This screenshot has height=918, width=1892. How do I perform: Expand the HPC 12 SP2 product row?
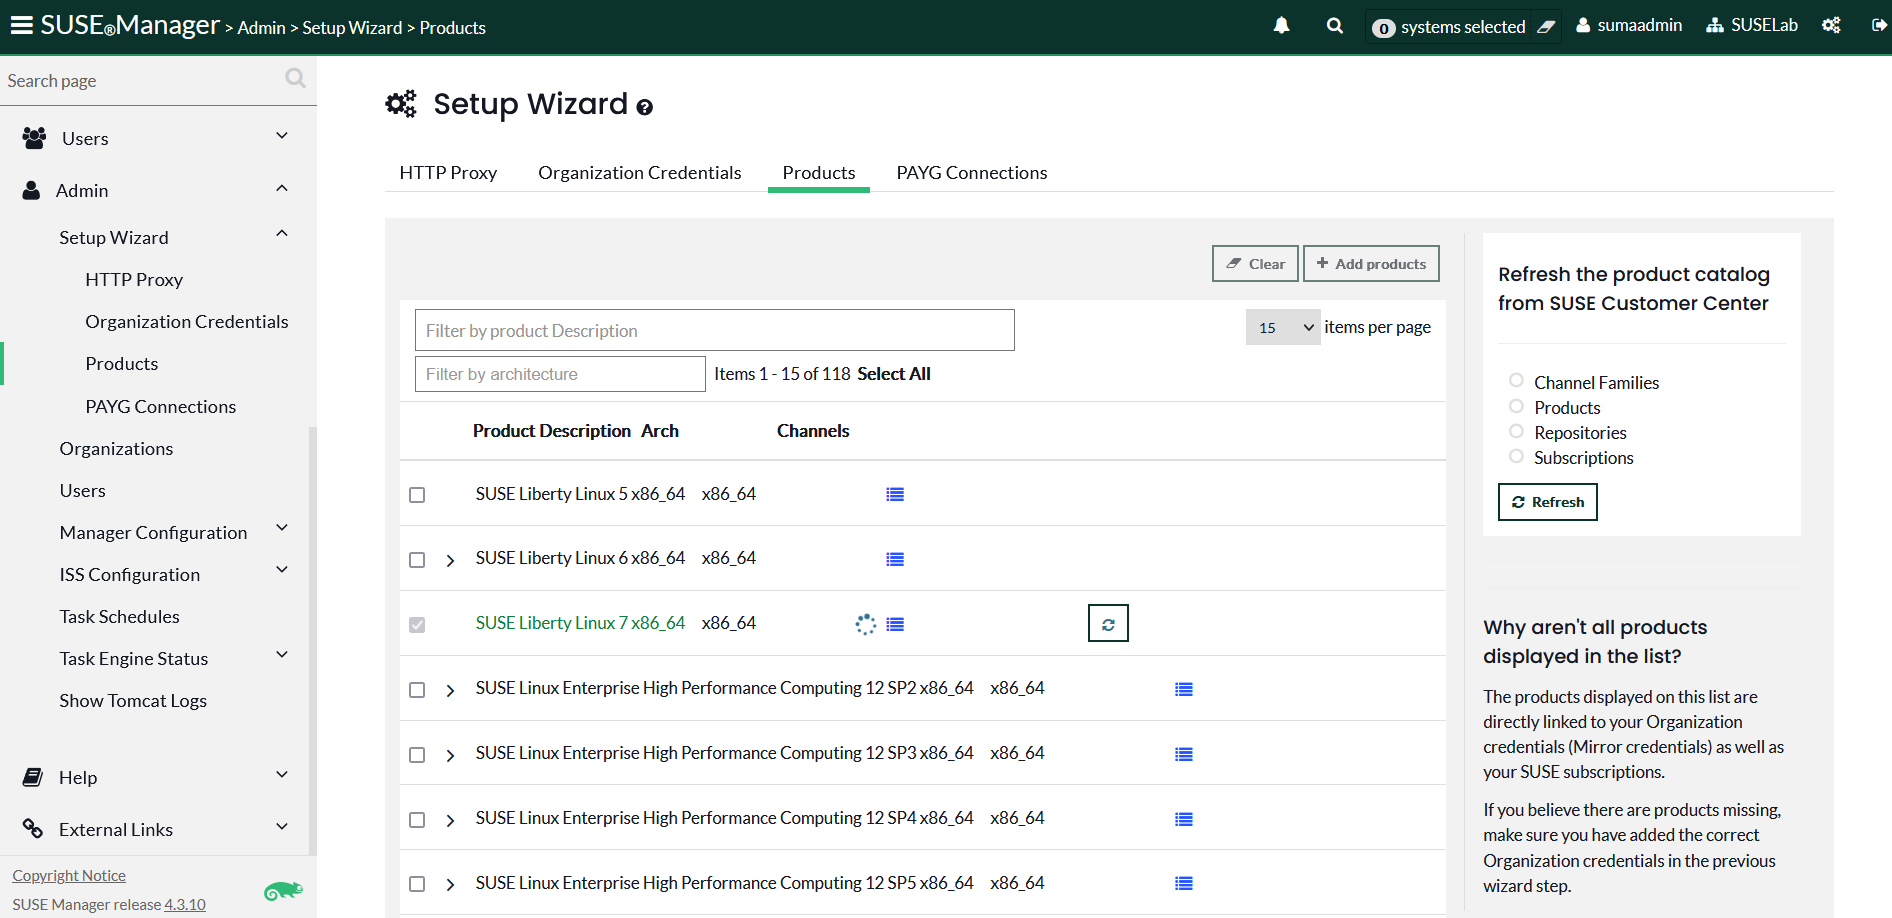click(450, 690)
